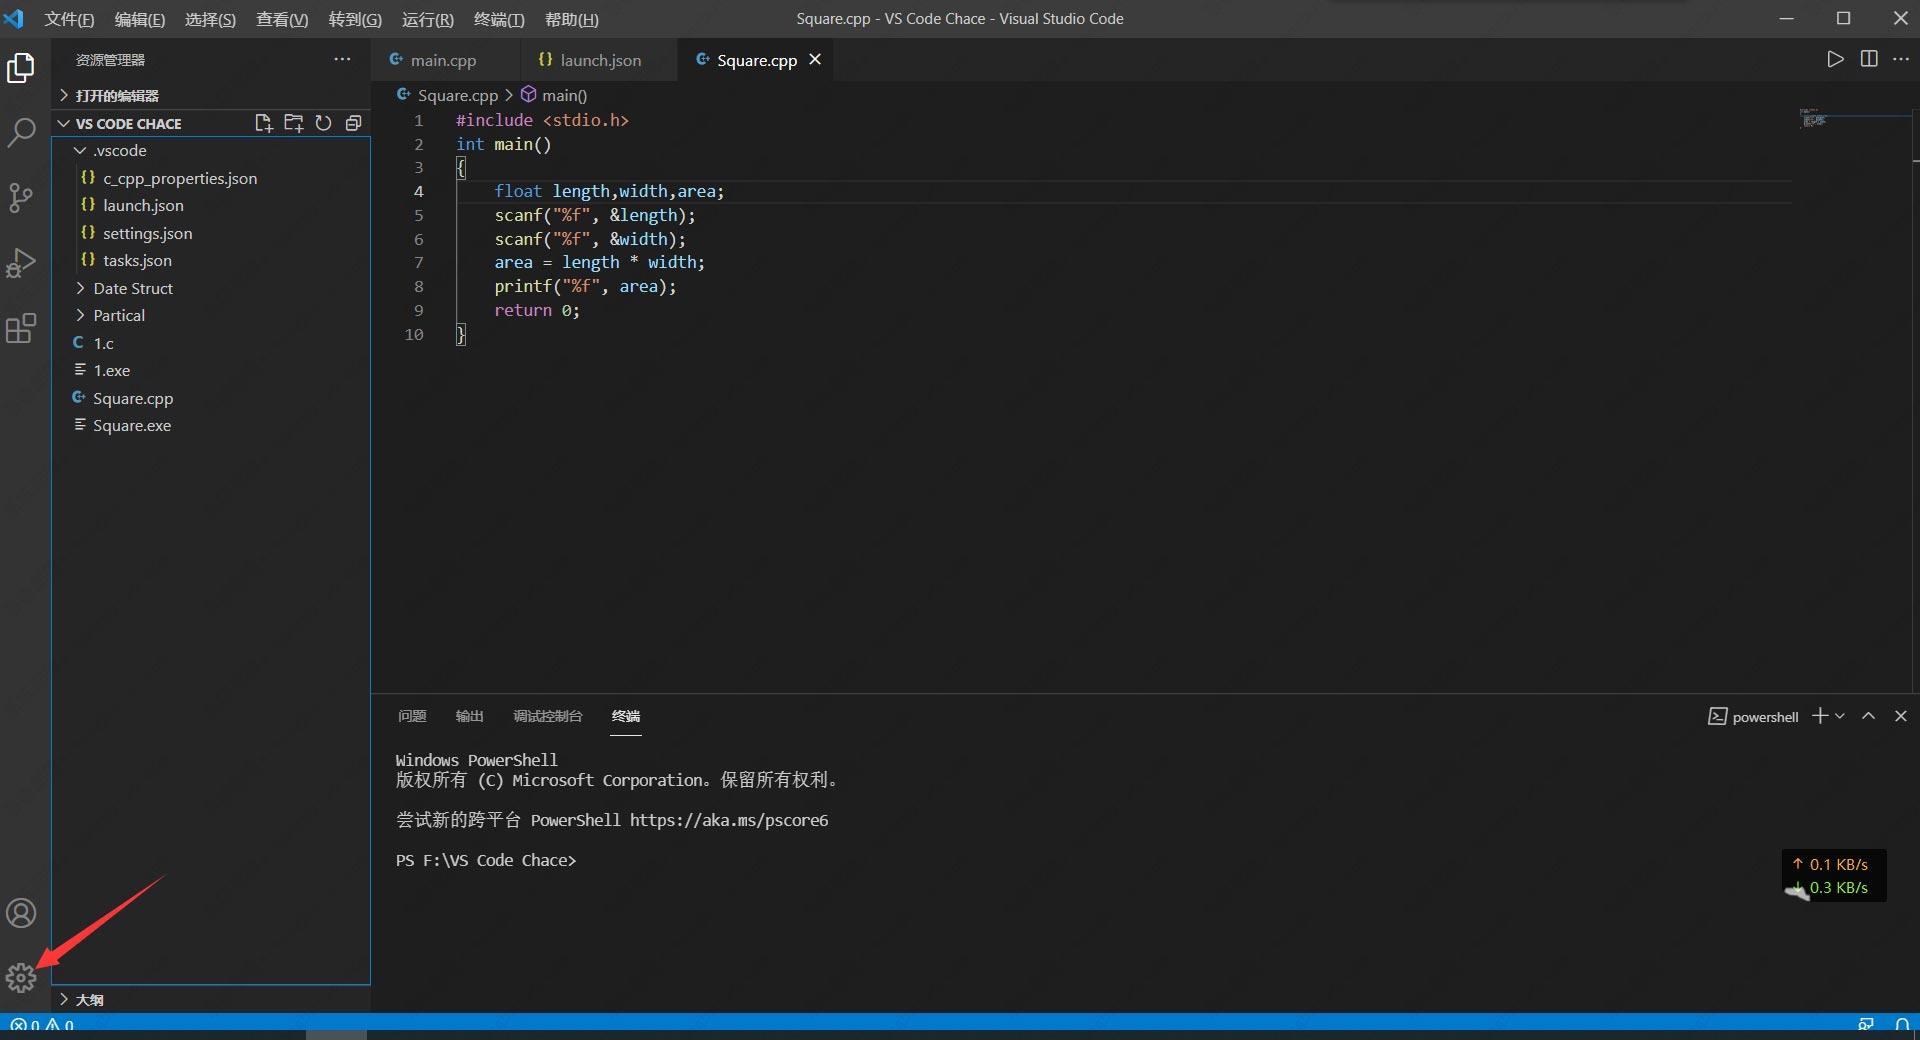Refresh the explorer file tree

pos(323,123)
